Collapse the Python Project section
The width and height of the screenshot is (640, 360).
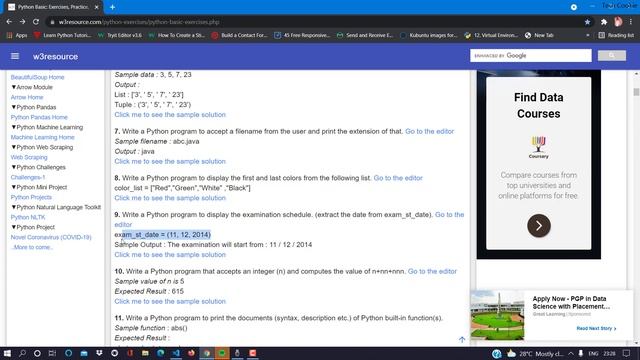(33, 227)
